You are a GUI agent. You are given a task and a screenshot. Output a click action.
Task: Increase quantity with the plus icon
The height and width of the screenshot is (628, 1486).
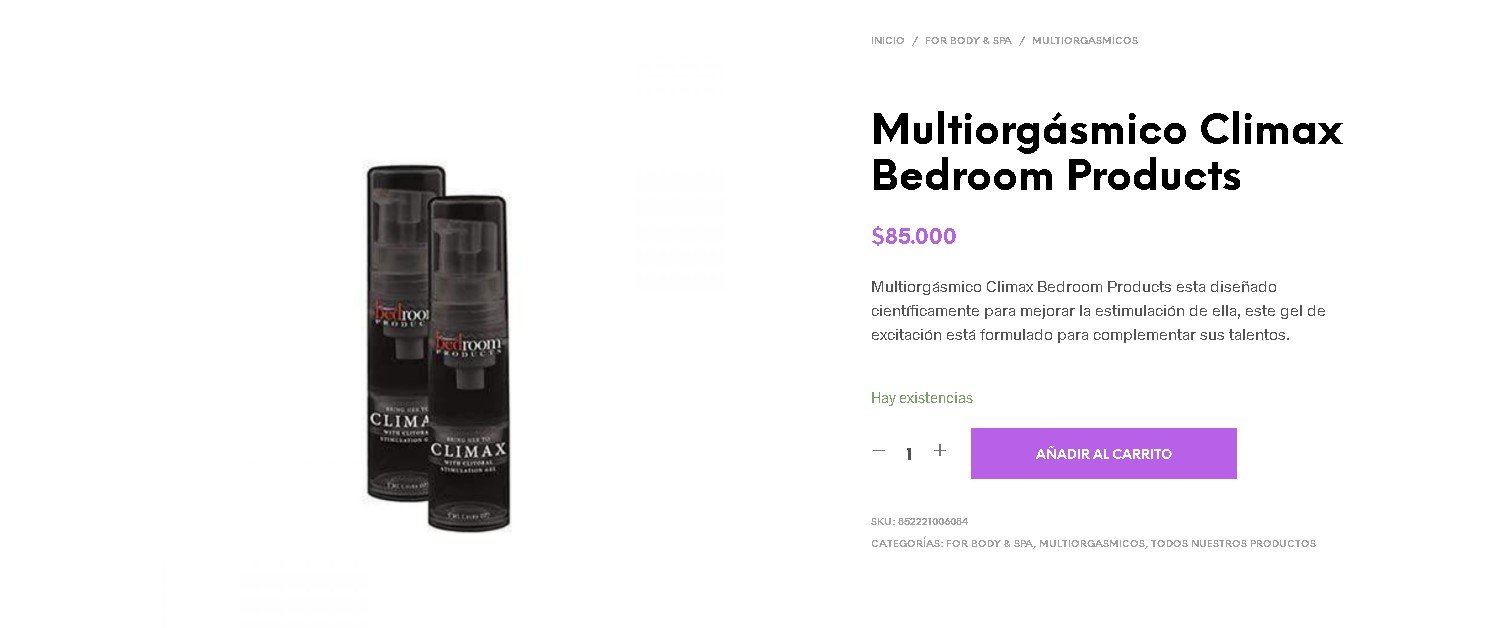[940, 451]
